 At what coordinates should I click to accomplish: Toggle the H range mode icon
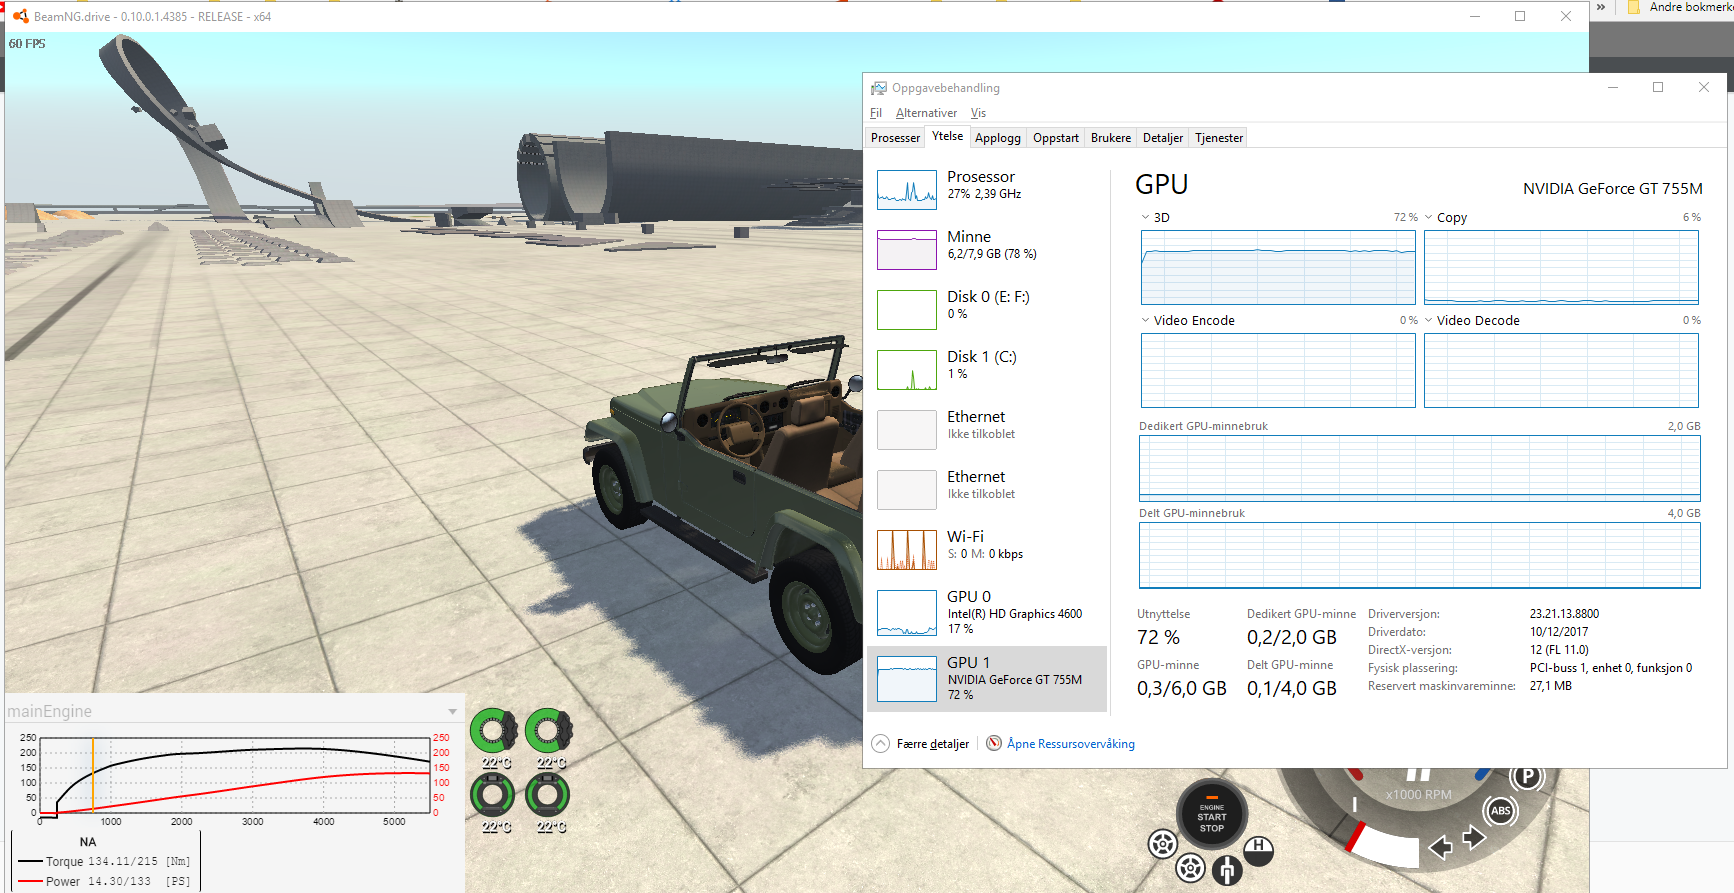point(1258,850)
